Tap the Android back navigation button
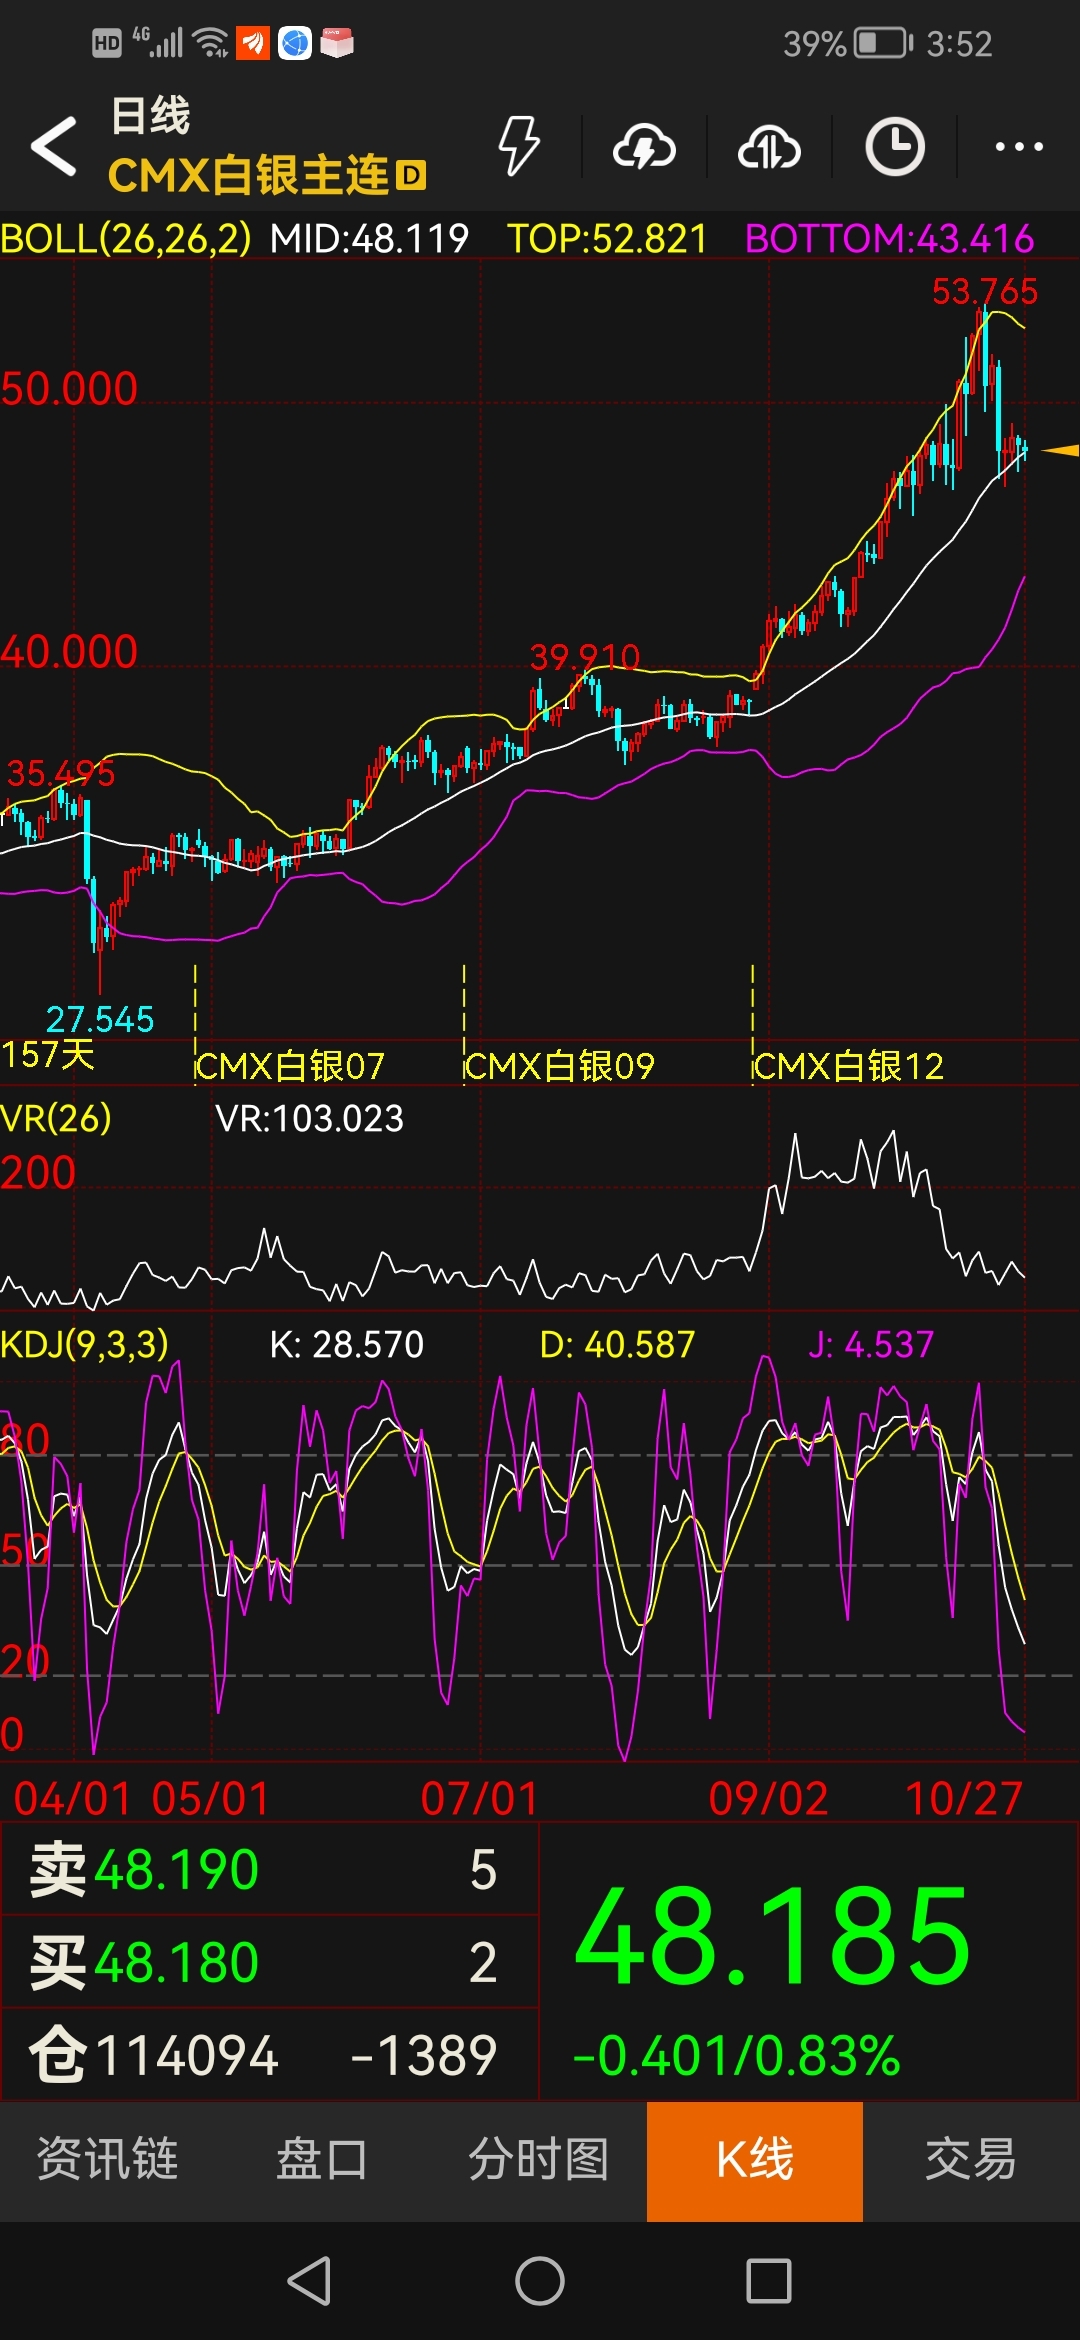 [x=309, y=2281]
